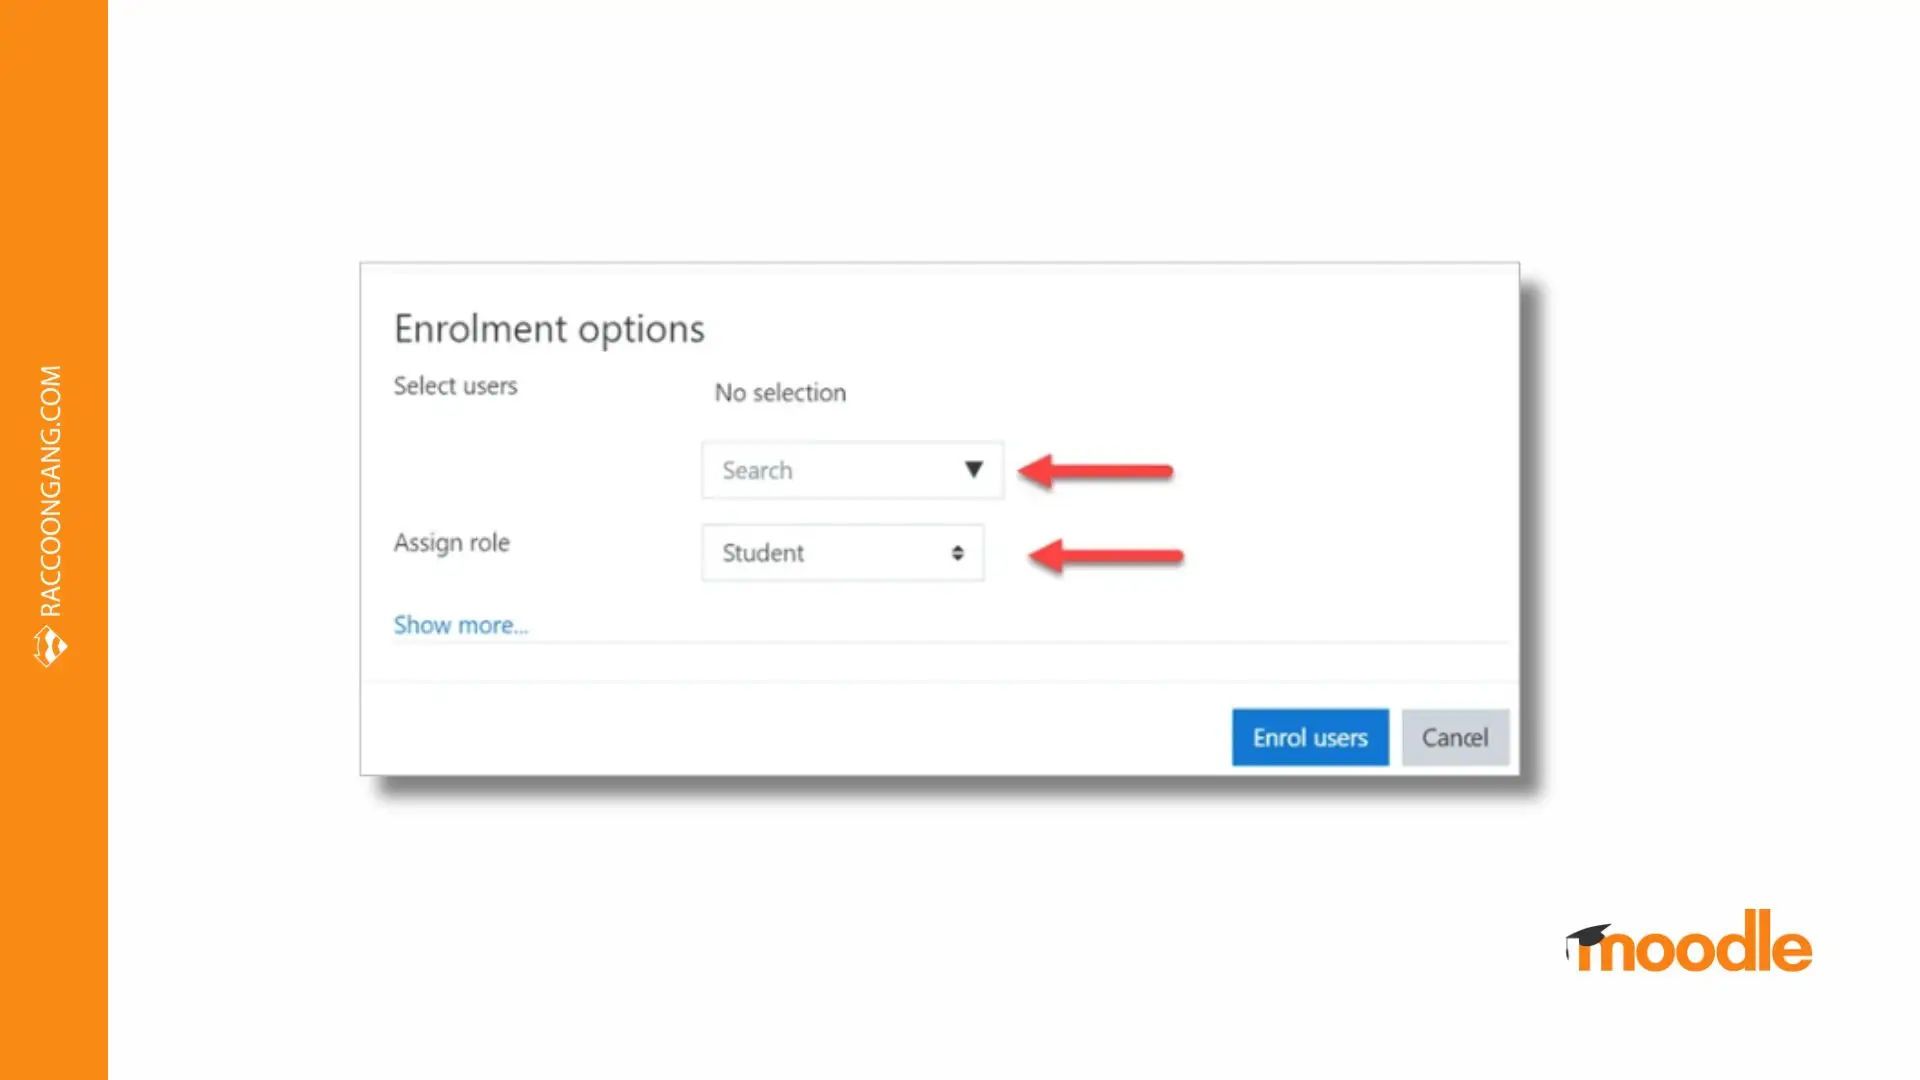This screenshot has height=1080, width=1920.
Task: Click the Select users label
Action: point(455,386)
